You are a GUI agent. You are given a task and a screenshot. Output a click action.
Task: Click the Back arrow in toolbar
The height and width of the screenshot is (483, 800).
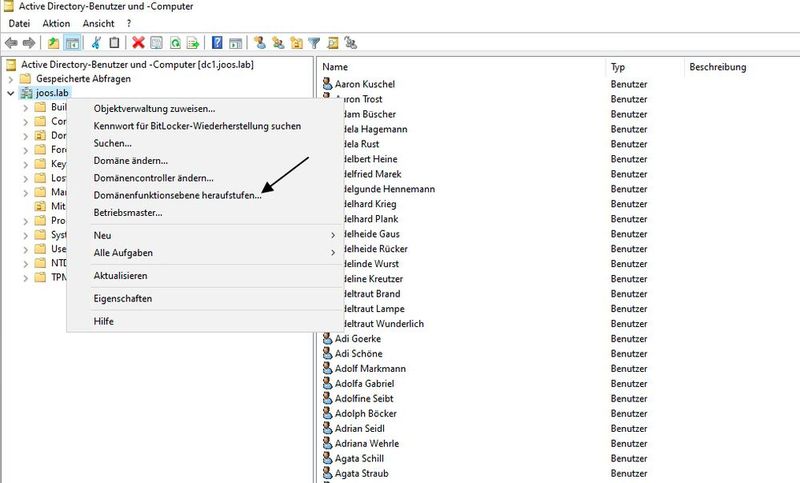click(x=11, y=43)
